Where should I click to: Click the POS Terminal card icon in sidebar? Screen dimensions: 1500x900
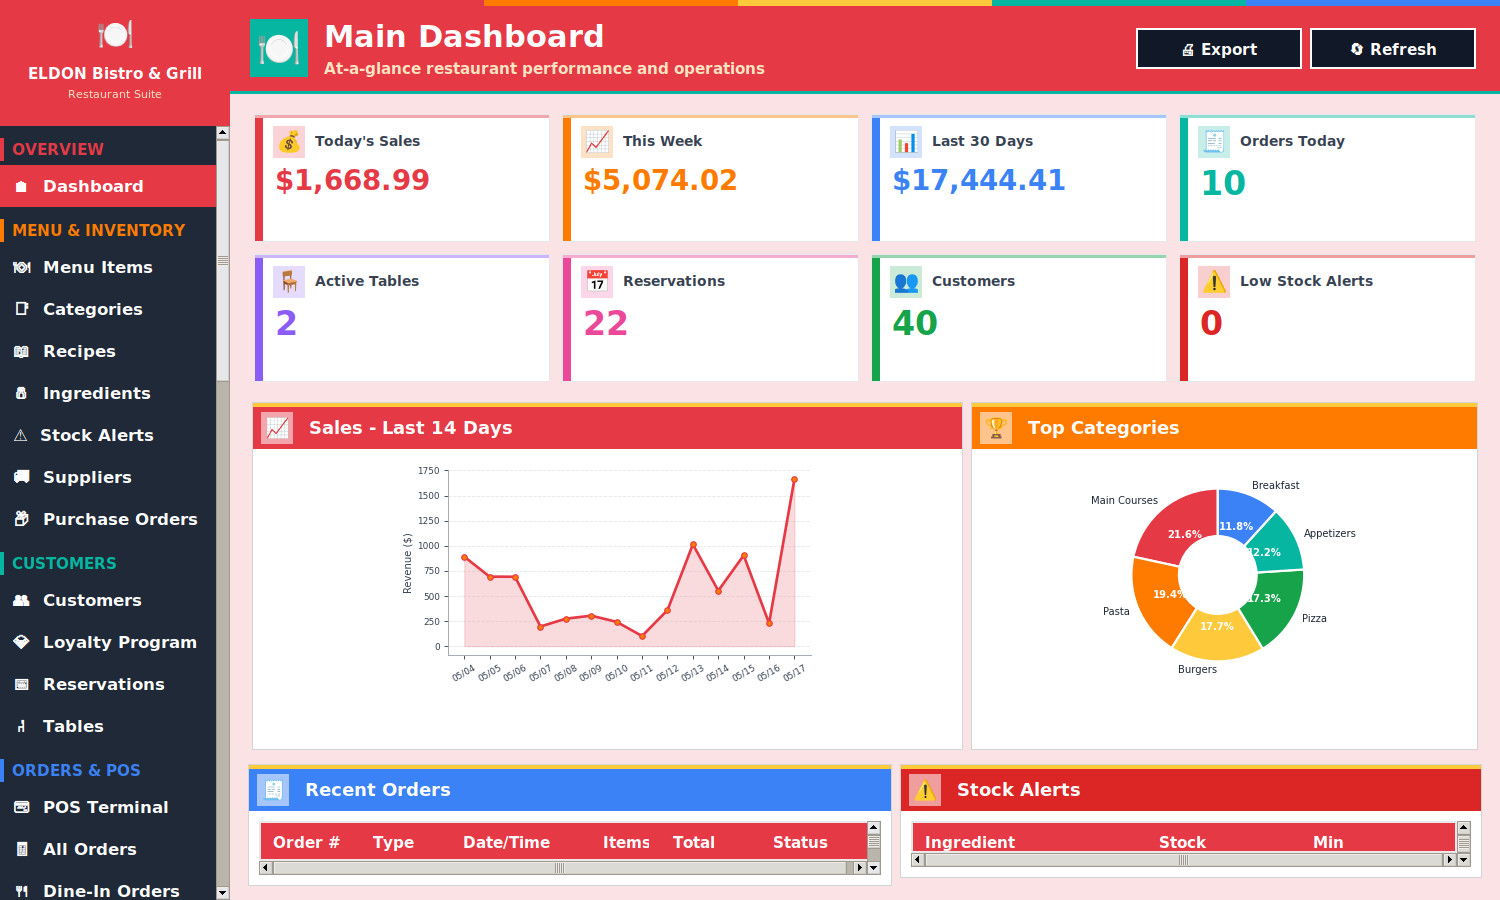click(x=21, y=808)
